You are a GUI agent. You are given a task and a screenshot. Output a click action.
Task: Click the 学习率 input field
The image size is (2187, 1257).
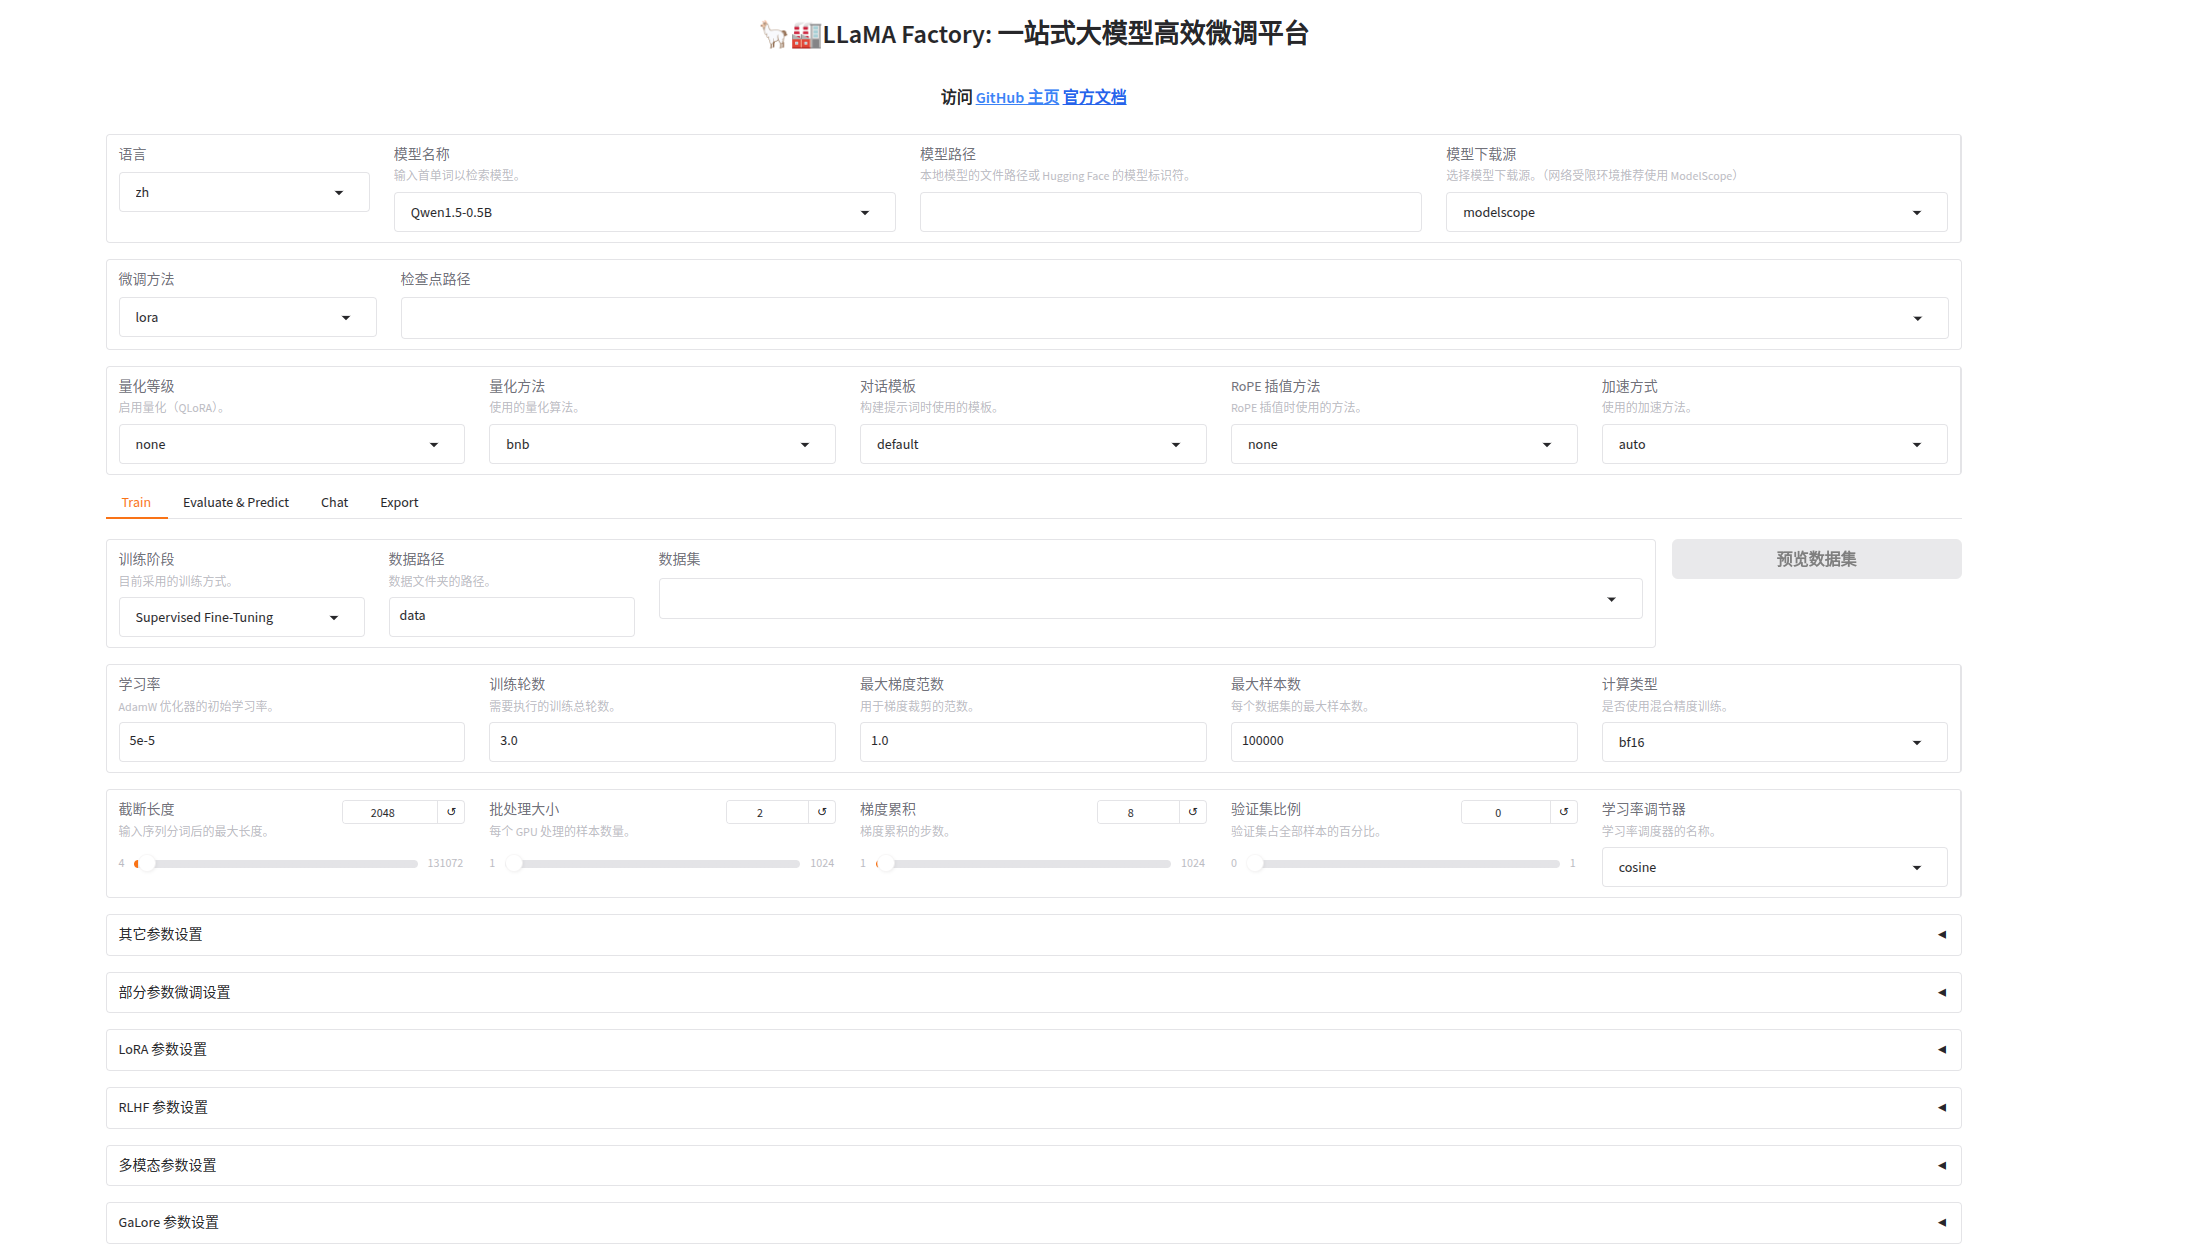click(x=291, y=742)
